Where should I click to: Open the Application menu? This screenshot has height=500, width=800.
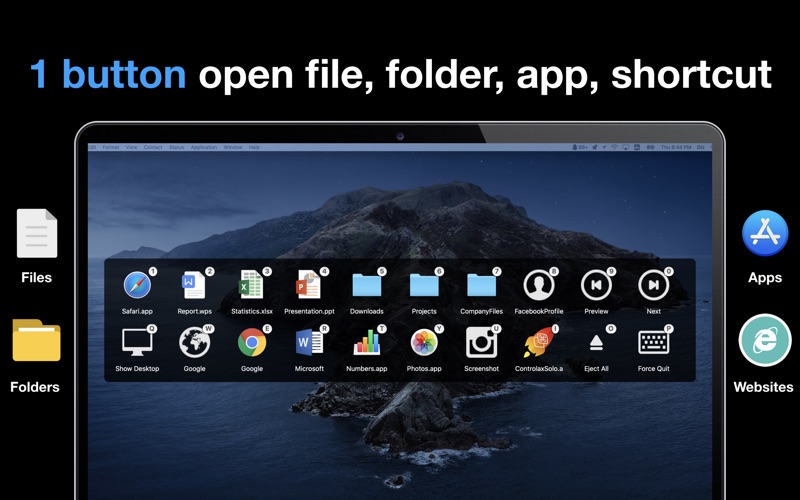click(204, 147)
